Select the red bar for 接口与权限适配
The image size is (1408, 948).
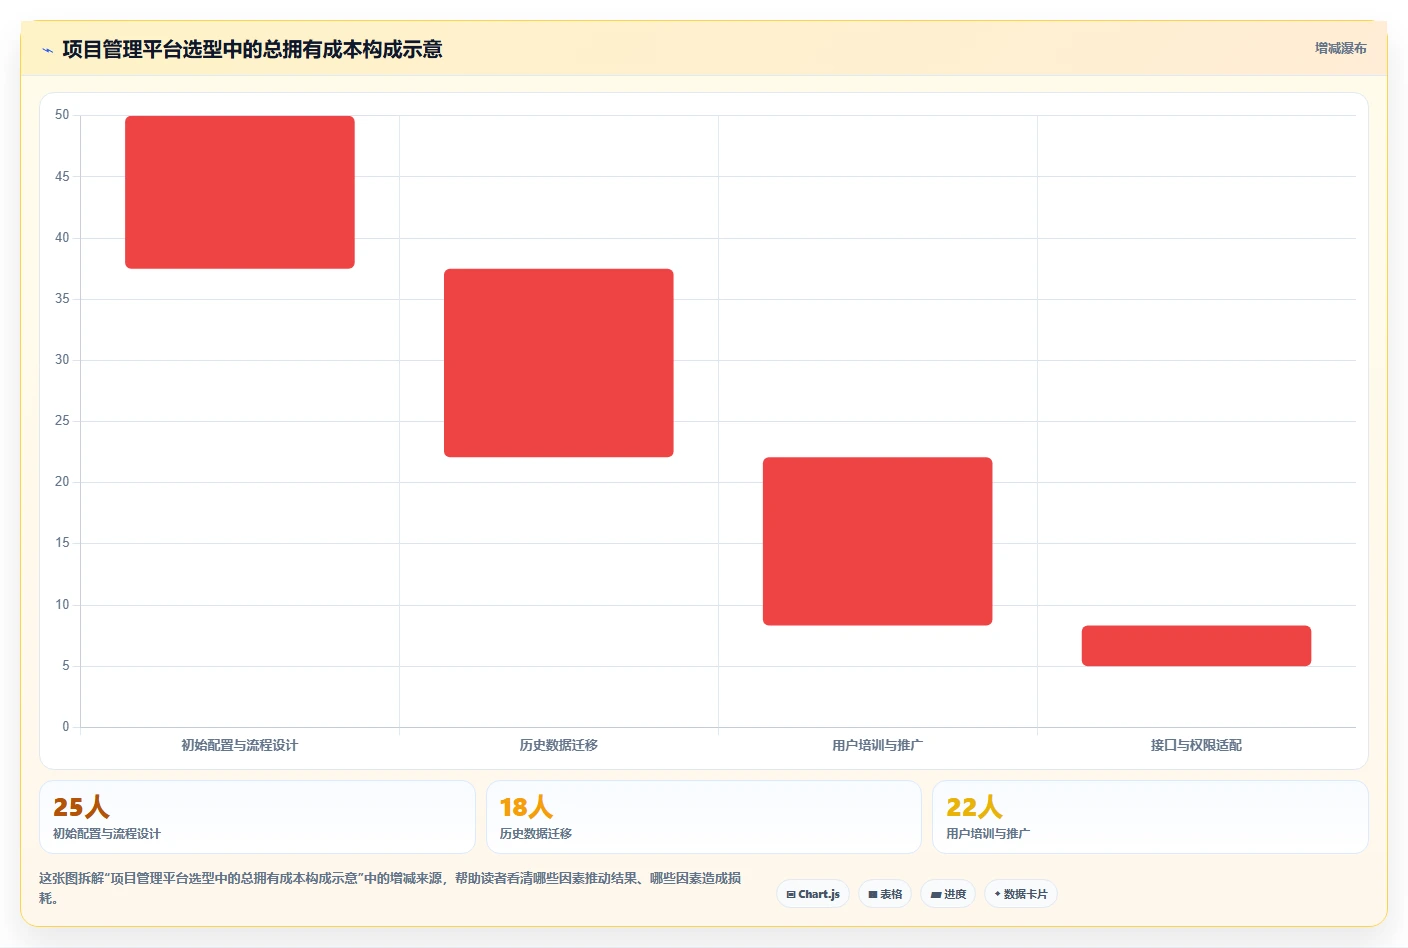click(1196, 646)
